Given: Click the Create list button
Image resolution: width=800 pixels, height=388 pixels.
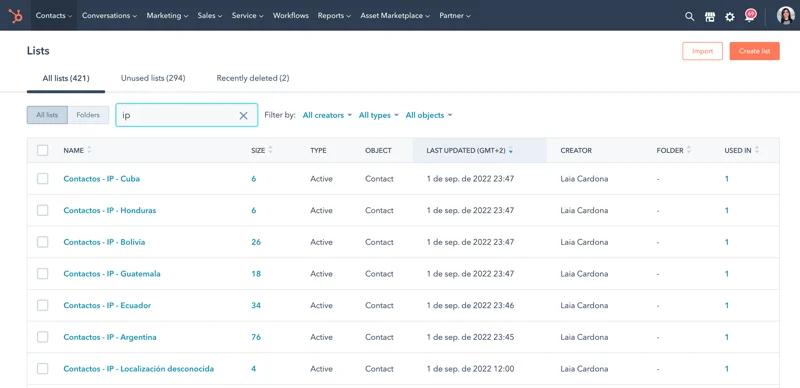Looking at the screenshot, I should (754, 51).
